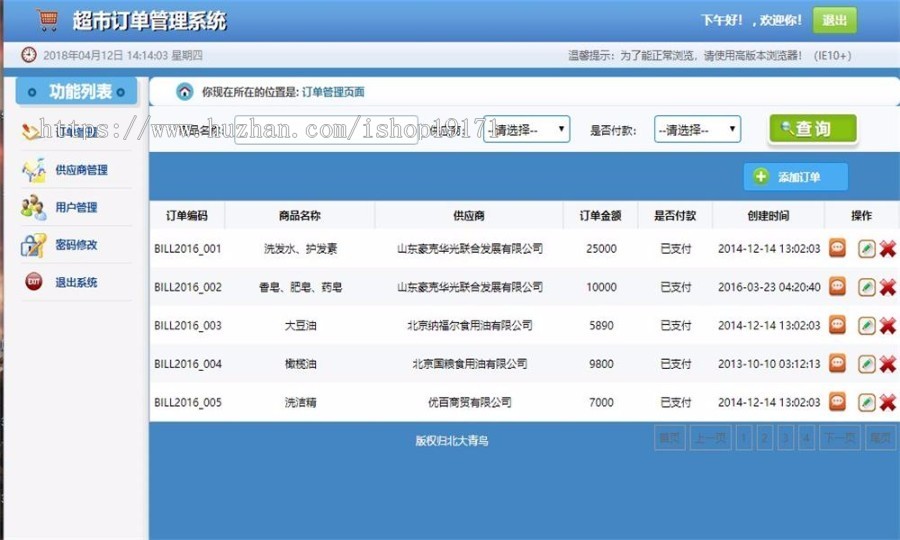View details of order BILL2016_002
The width and height of the screenshot is (900, 540).
click(x=837, y=286)
